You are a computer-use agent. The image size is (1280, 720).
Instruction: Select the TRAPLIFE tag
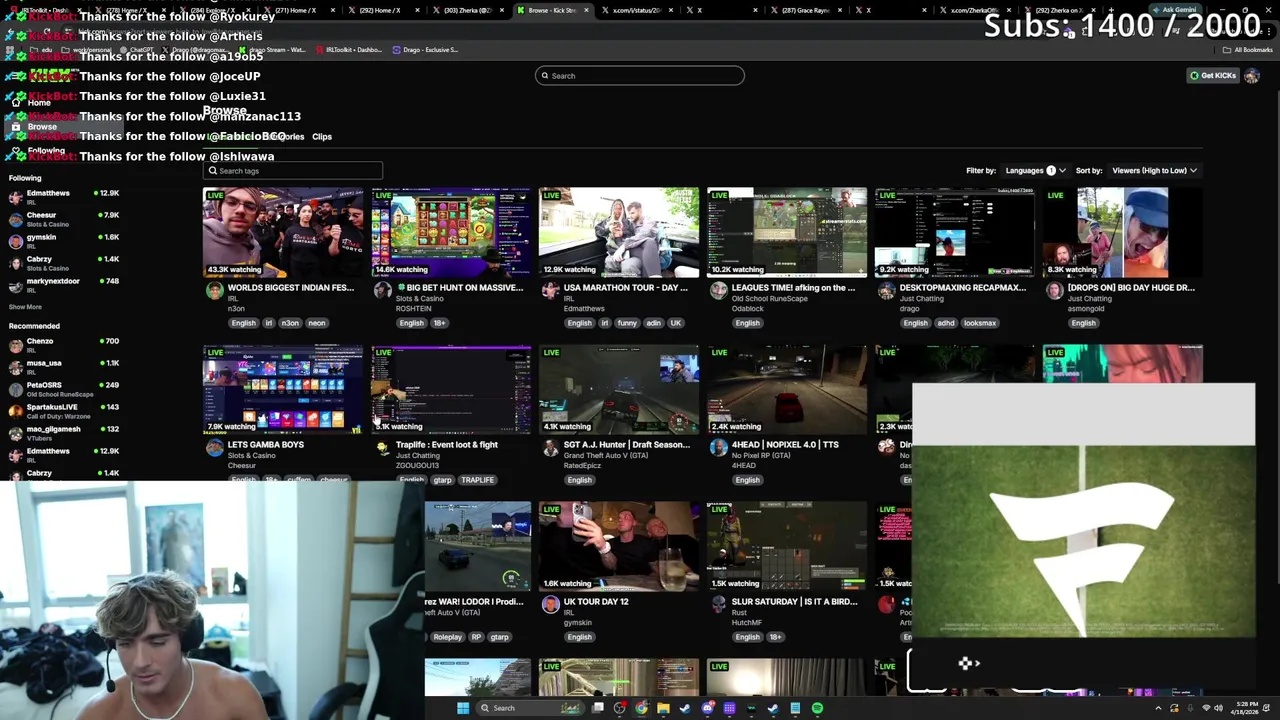[x=477, y=480]
